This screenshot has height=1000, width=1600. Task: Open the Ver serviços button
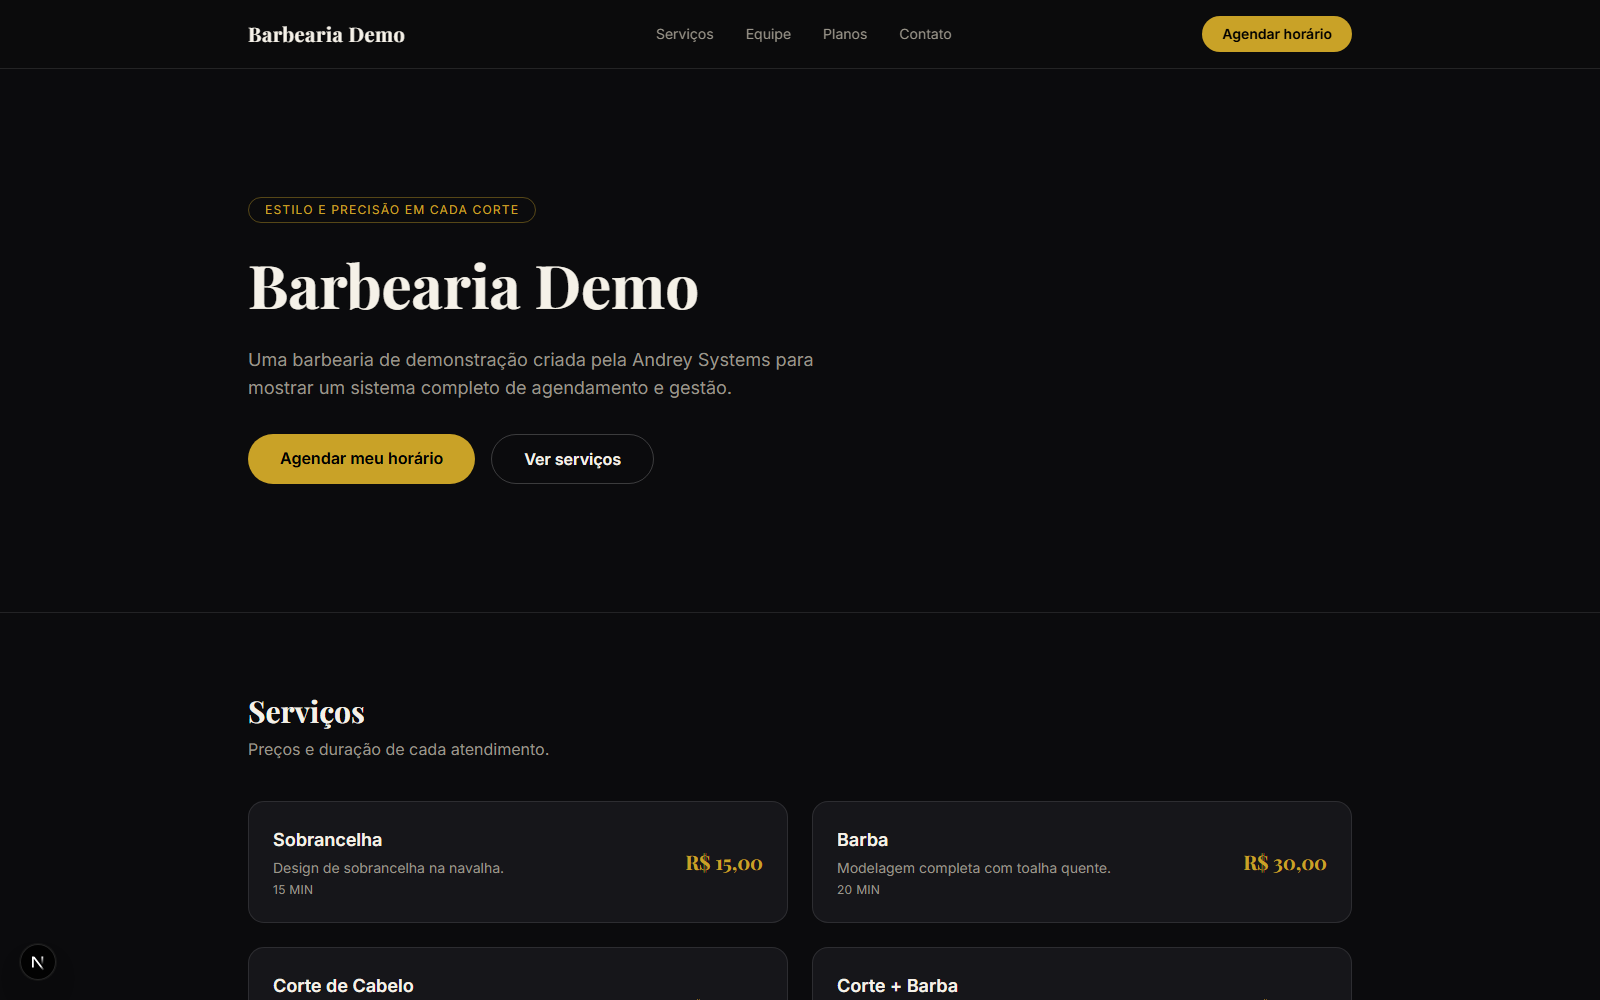click(x=572, y=459)
